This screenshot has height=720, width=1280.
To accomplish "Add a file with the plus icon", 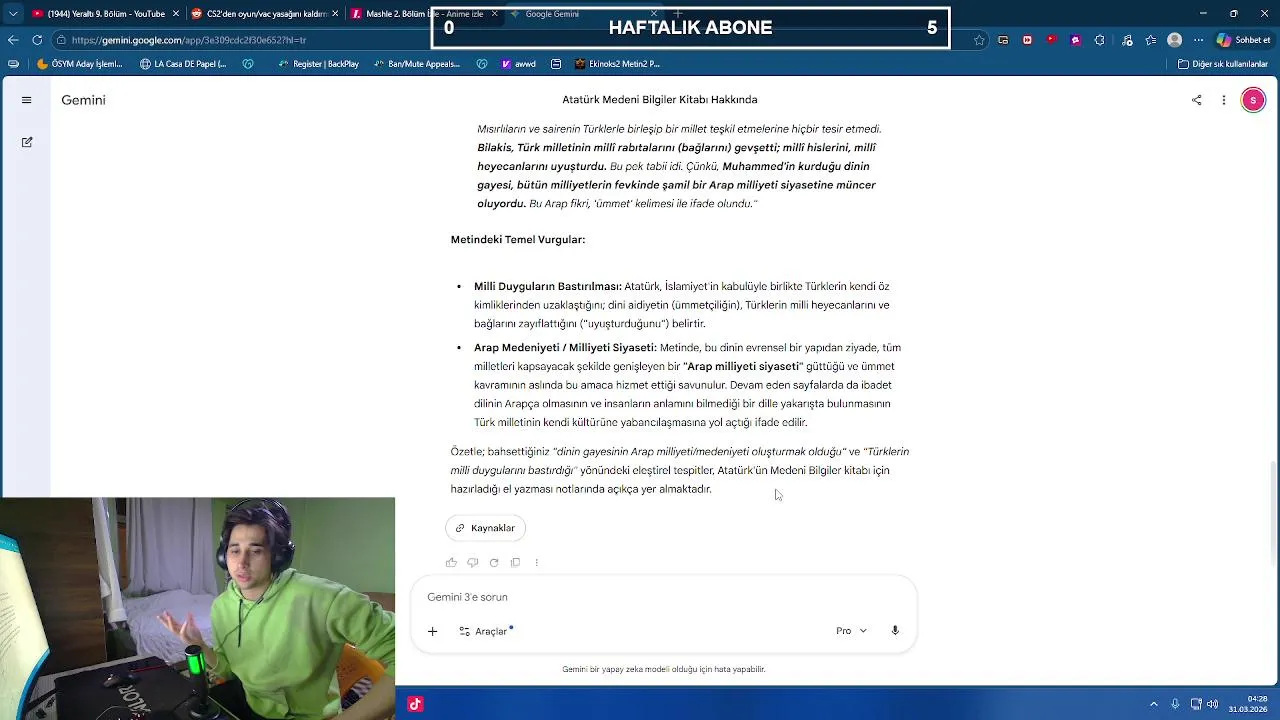I will (x=432, y=631).
